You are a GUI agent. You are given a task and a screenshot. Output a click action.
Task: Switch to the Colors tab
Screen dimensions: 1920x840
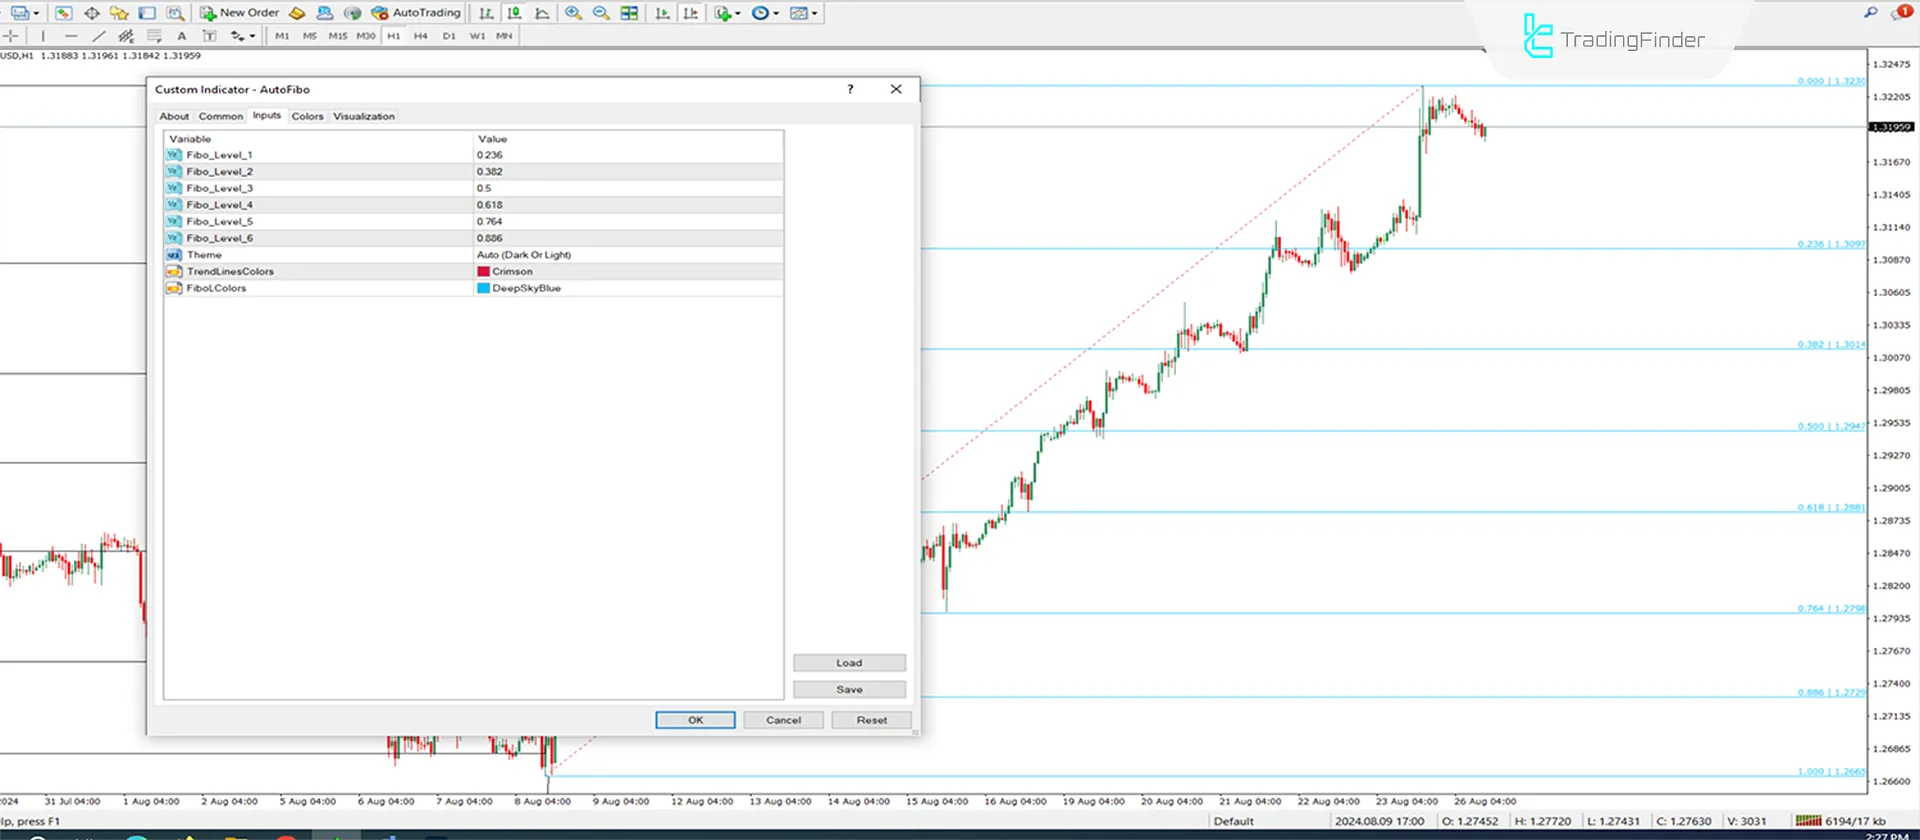[307, 116]
